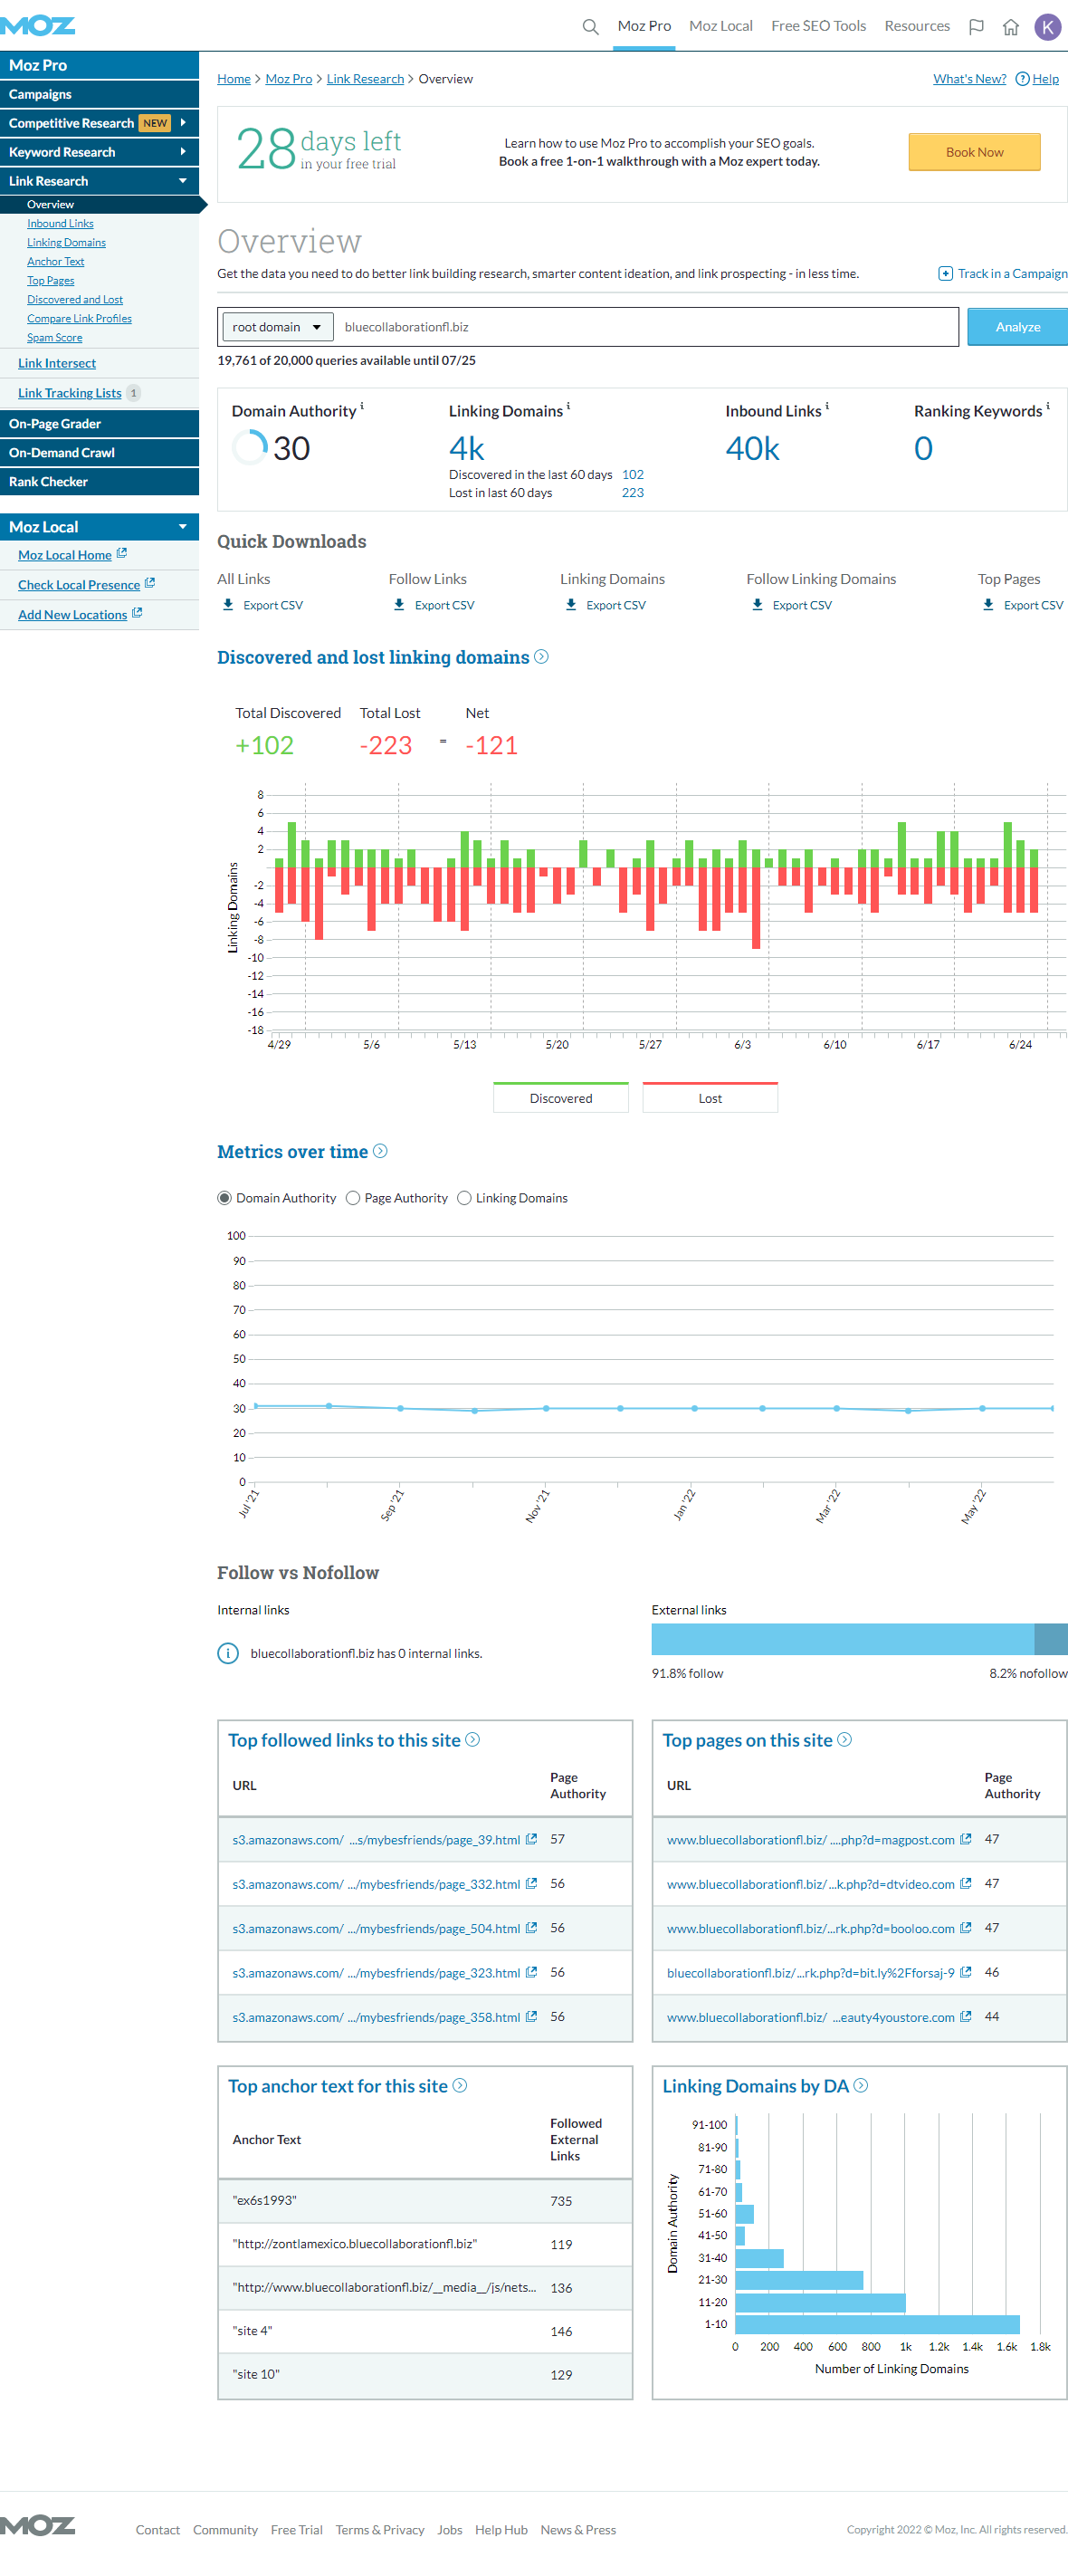Image resolution: width=1068 pixels, height=2576 pixels.
Task: Toggle the Lost legend in chart
Action: pos(710,1097)
